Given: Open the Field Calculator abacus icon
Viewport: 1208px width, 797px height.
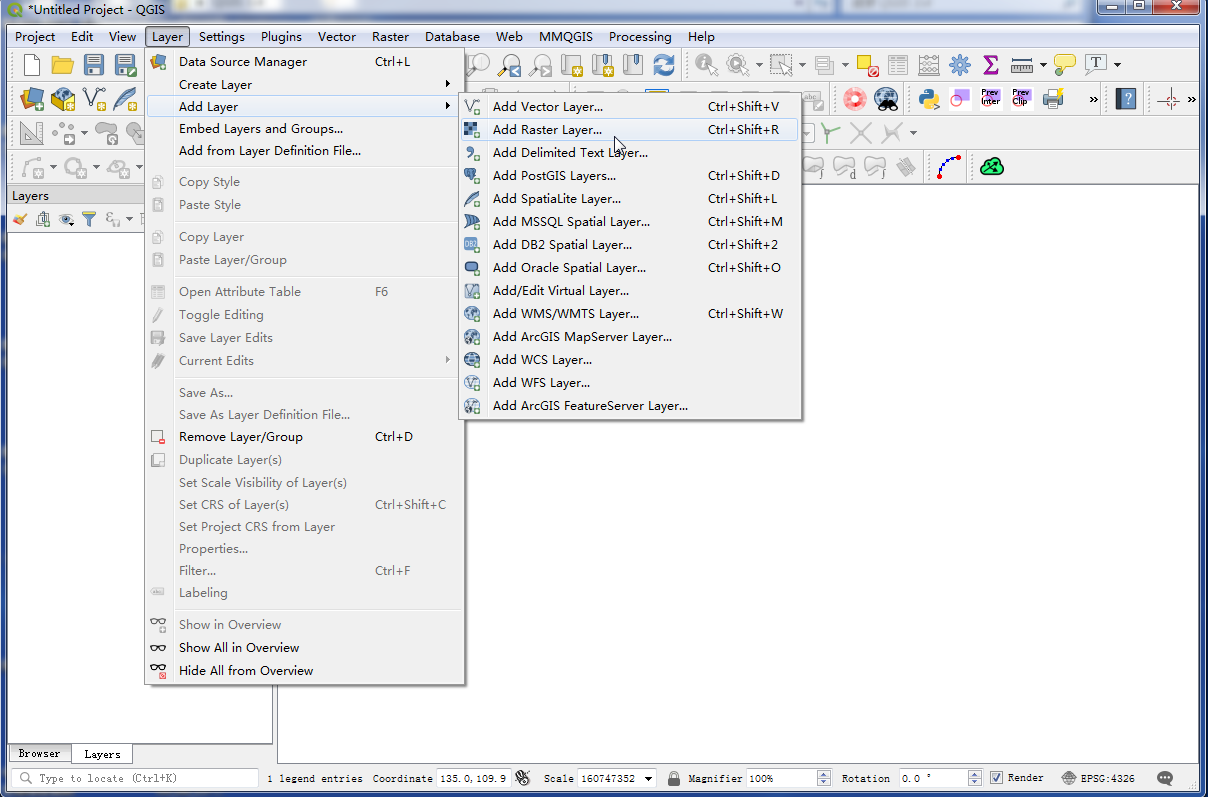Looking at the screenshot, I should tap(929, 65).
